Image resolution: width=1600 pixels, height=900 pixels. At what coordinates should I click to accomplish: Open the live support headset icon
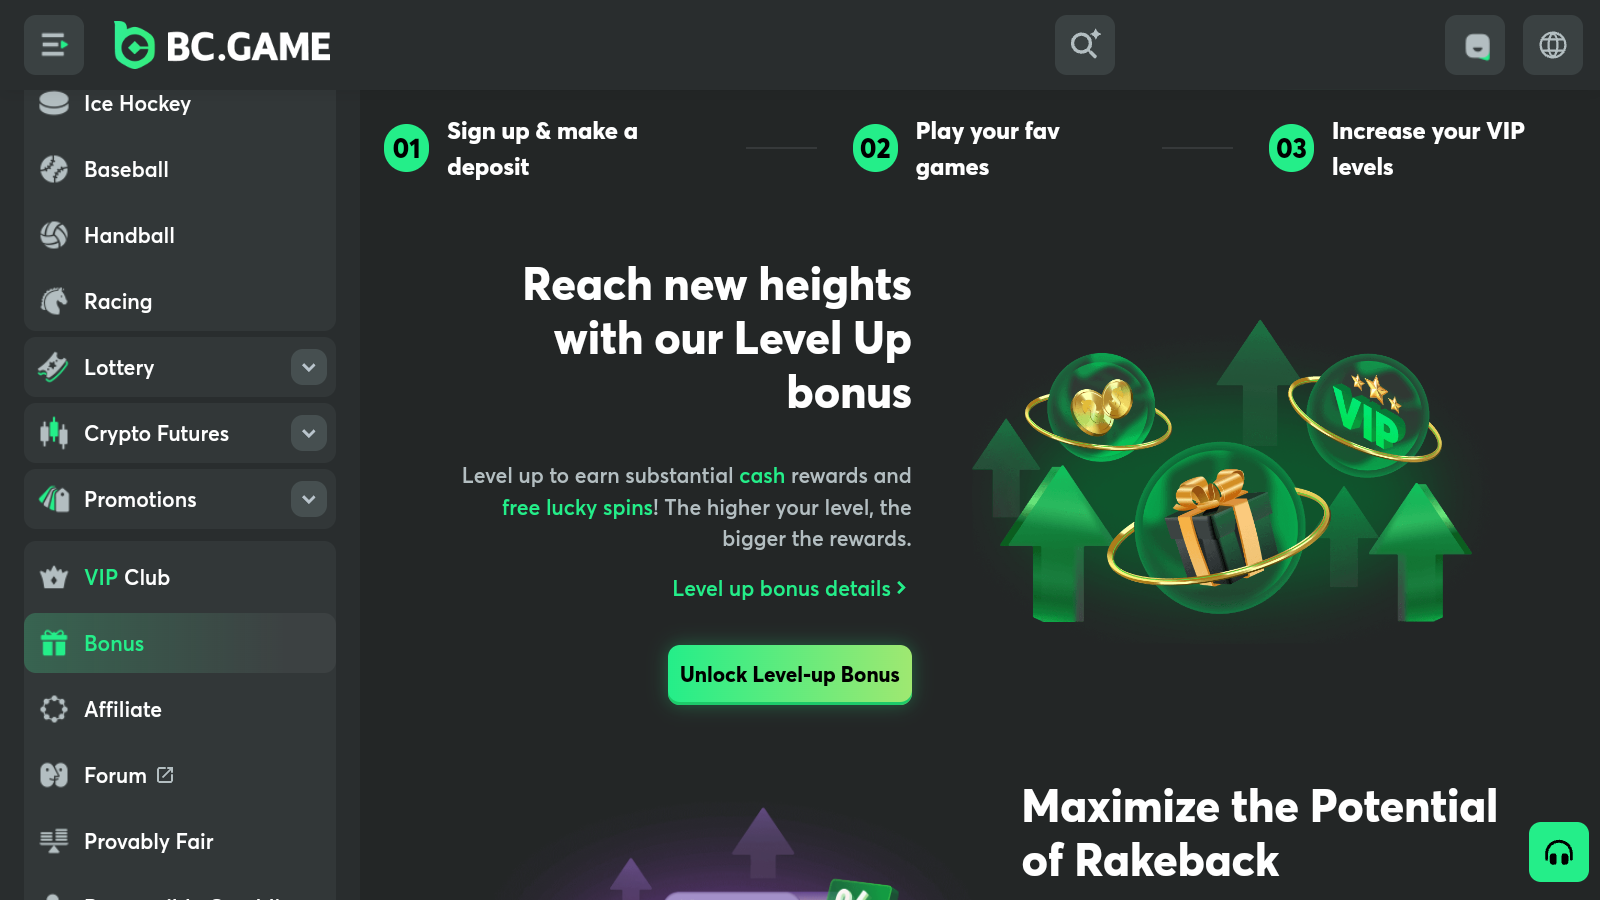point(1559,852)
